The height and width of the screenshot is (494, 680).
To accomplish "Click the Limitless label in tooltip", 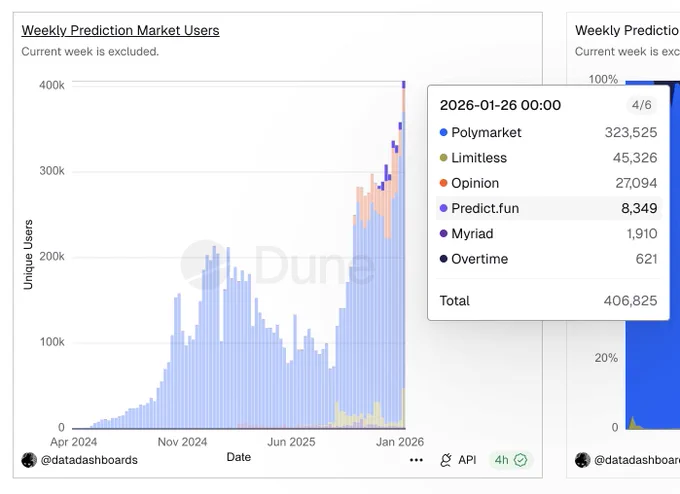I will pos(479,157).
